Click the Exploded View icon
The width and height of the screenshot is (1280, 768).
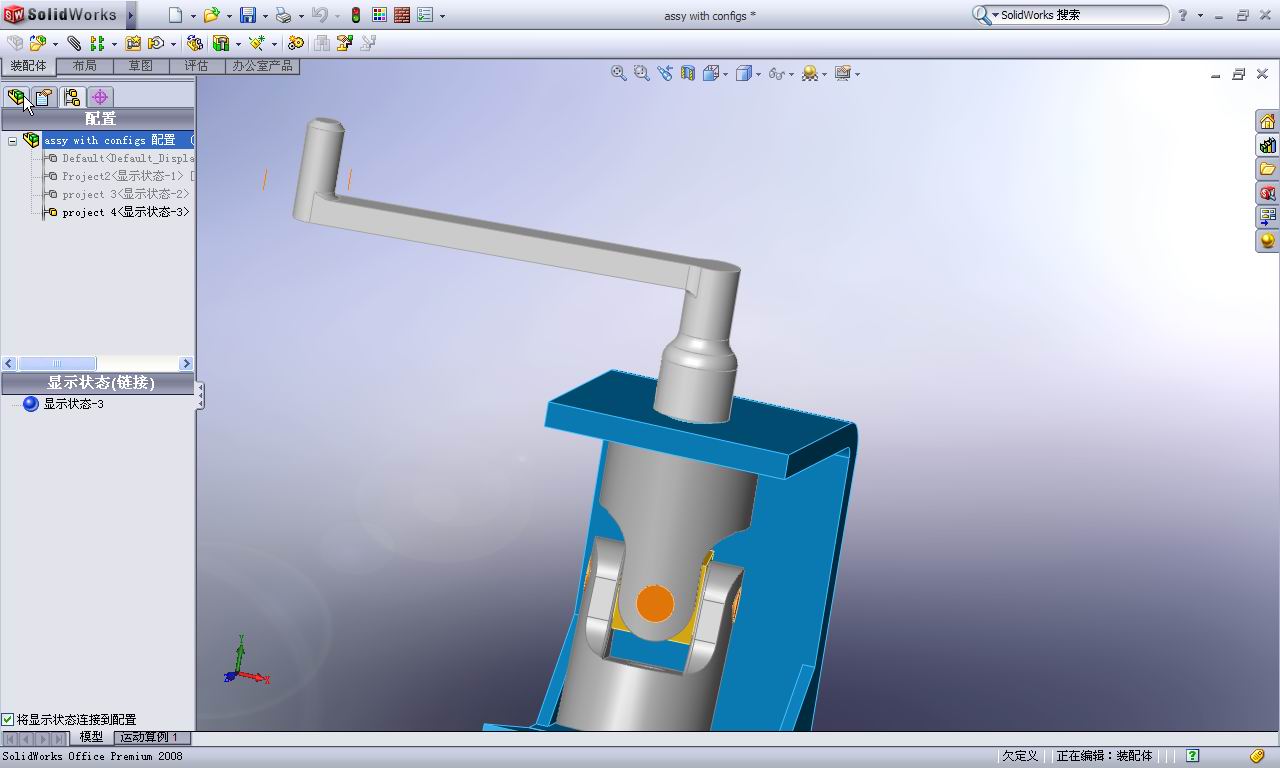click(x=345, y=43)
